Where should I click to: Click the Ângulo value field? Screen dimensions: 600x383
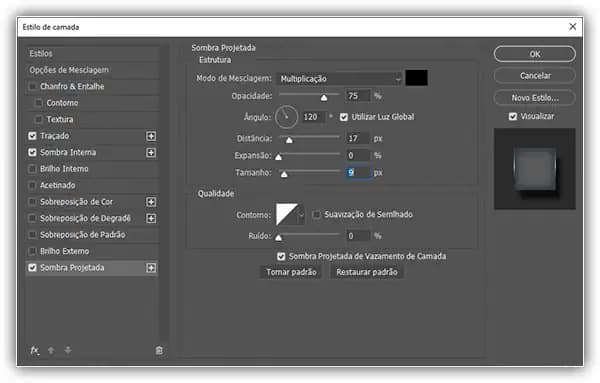tap(314, 117)
